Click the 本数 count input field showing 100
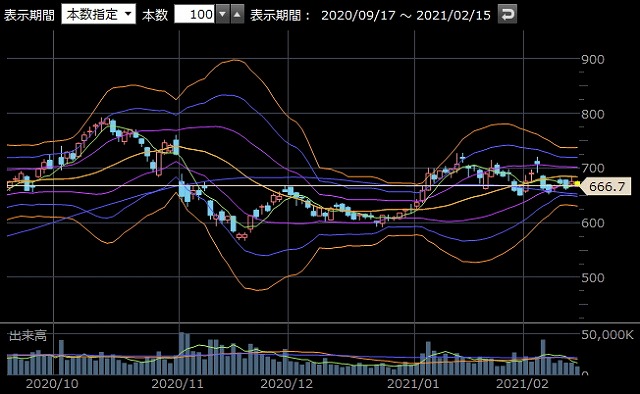The height and width of the screenshot is (394, 640). pos(194,15)
